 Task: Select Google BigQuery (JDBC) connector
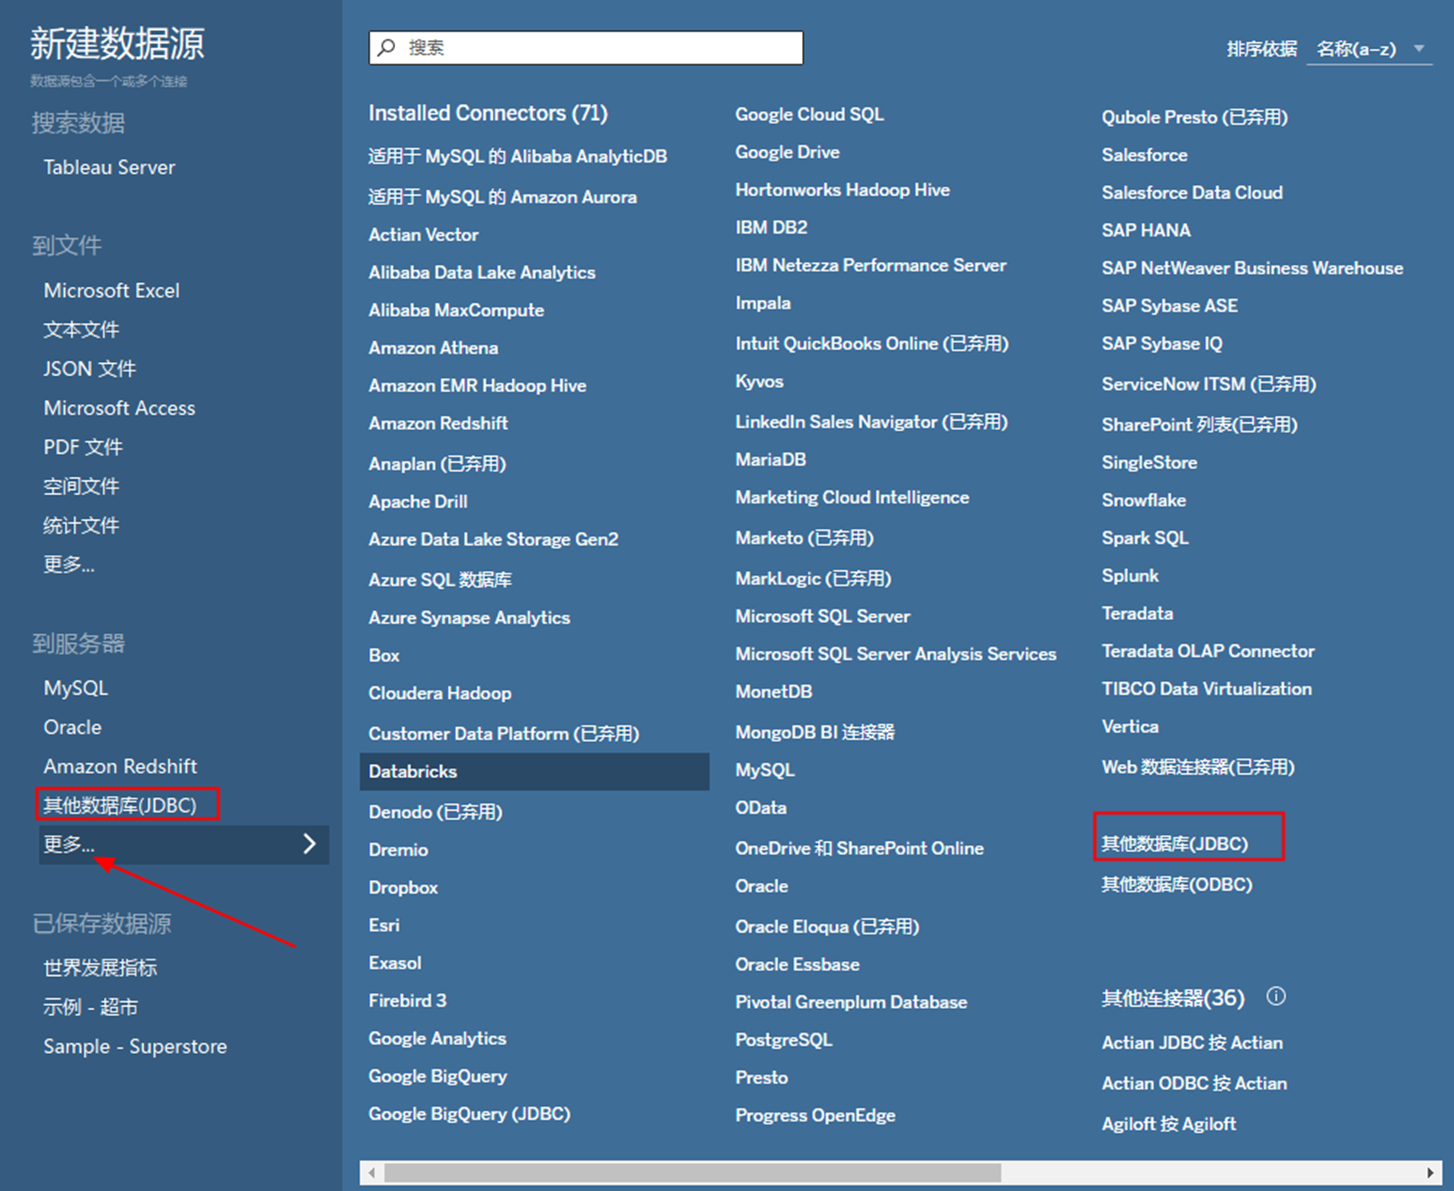tap(469, 1114)
